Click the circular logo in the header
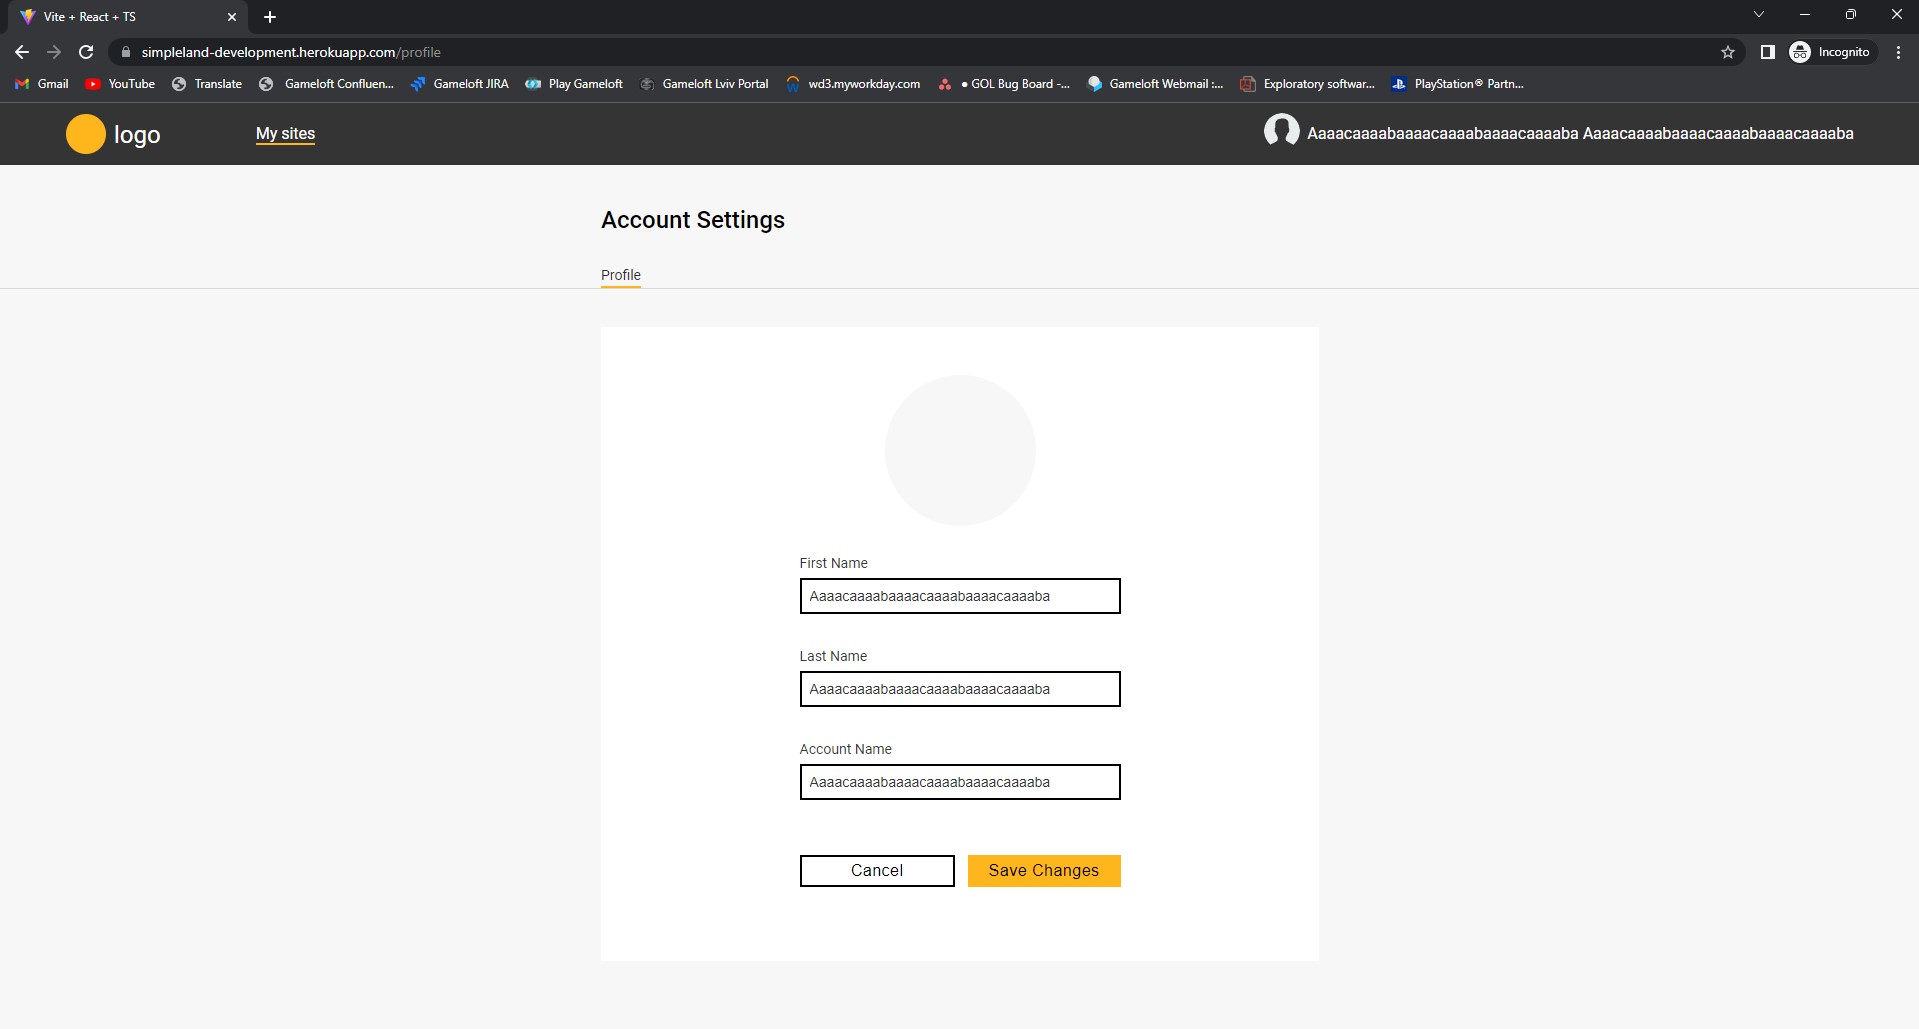 pos(85,133)
